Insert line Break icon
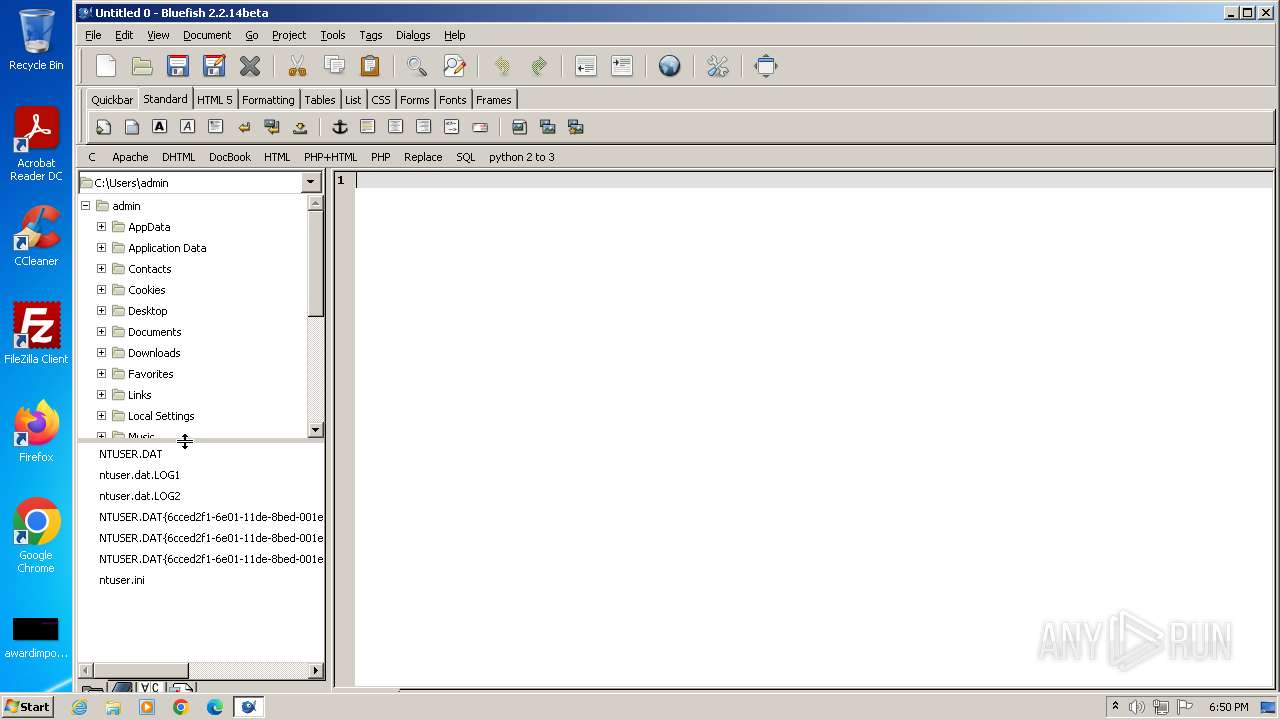Image resolution: width=1280 pixels, height=720 pixels. point(243,127)
